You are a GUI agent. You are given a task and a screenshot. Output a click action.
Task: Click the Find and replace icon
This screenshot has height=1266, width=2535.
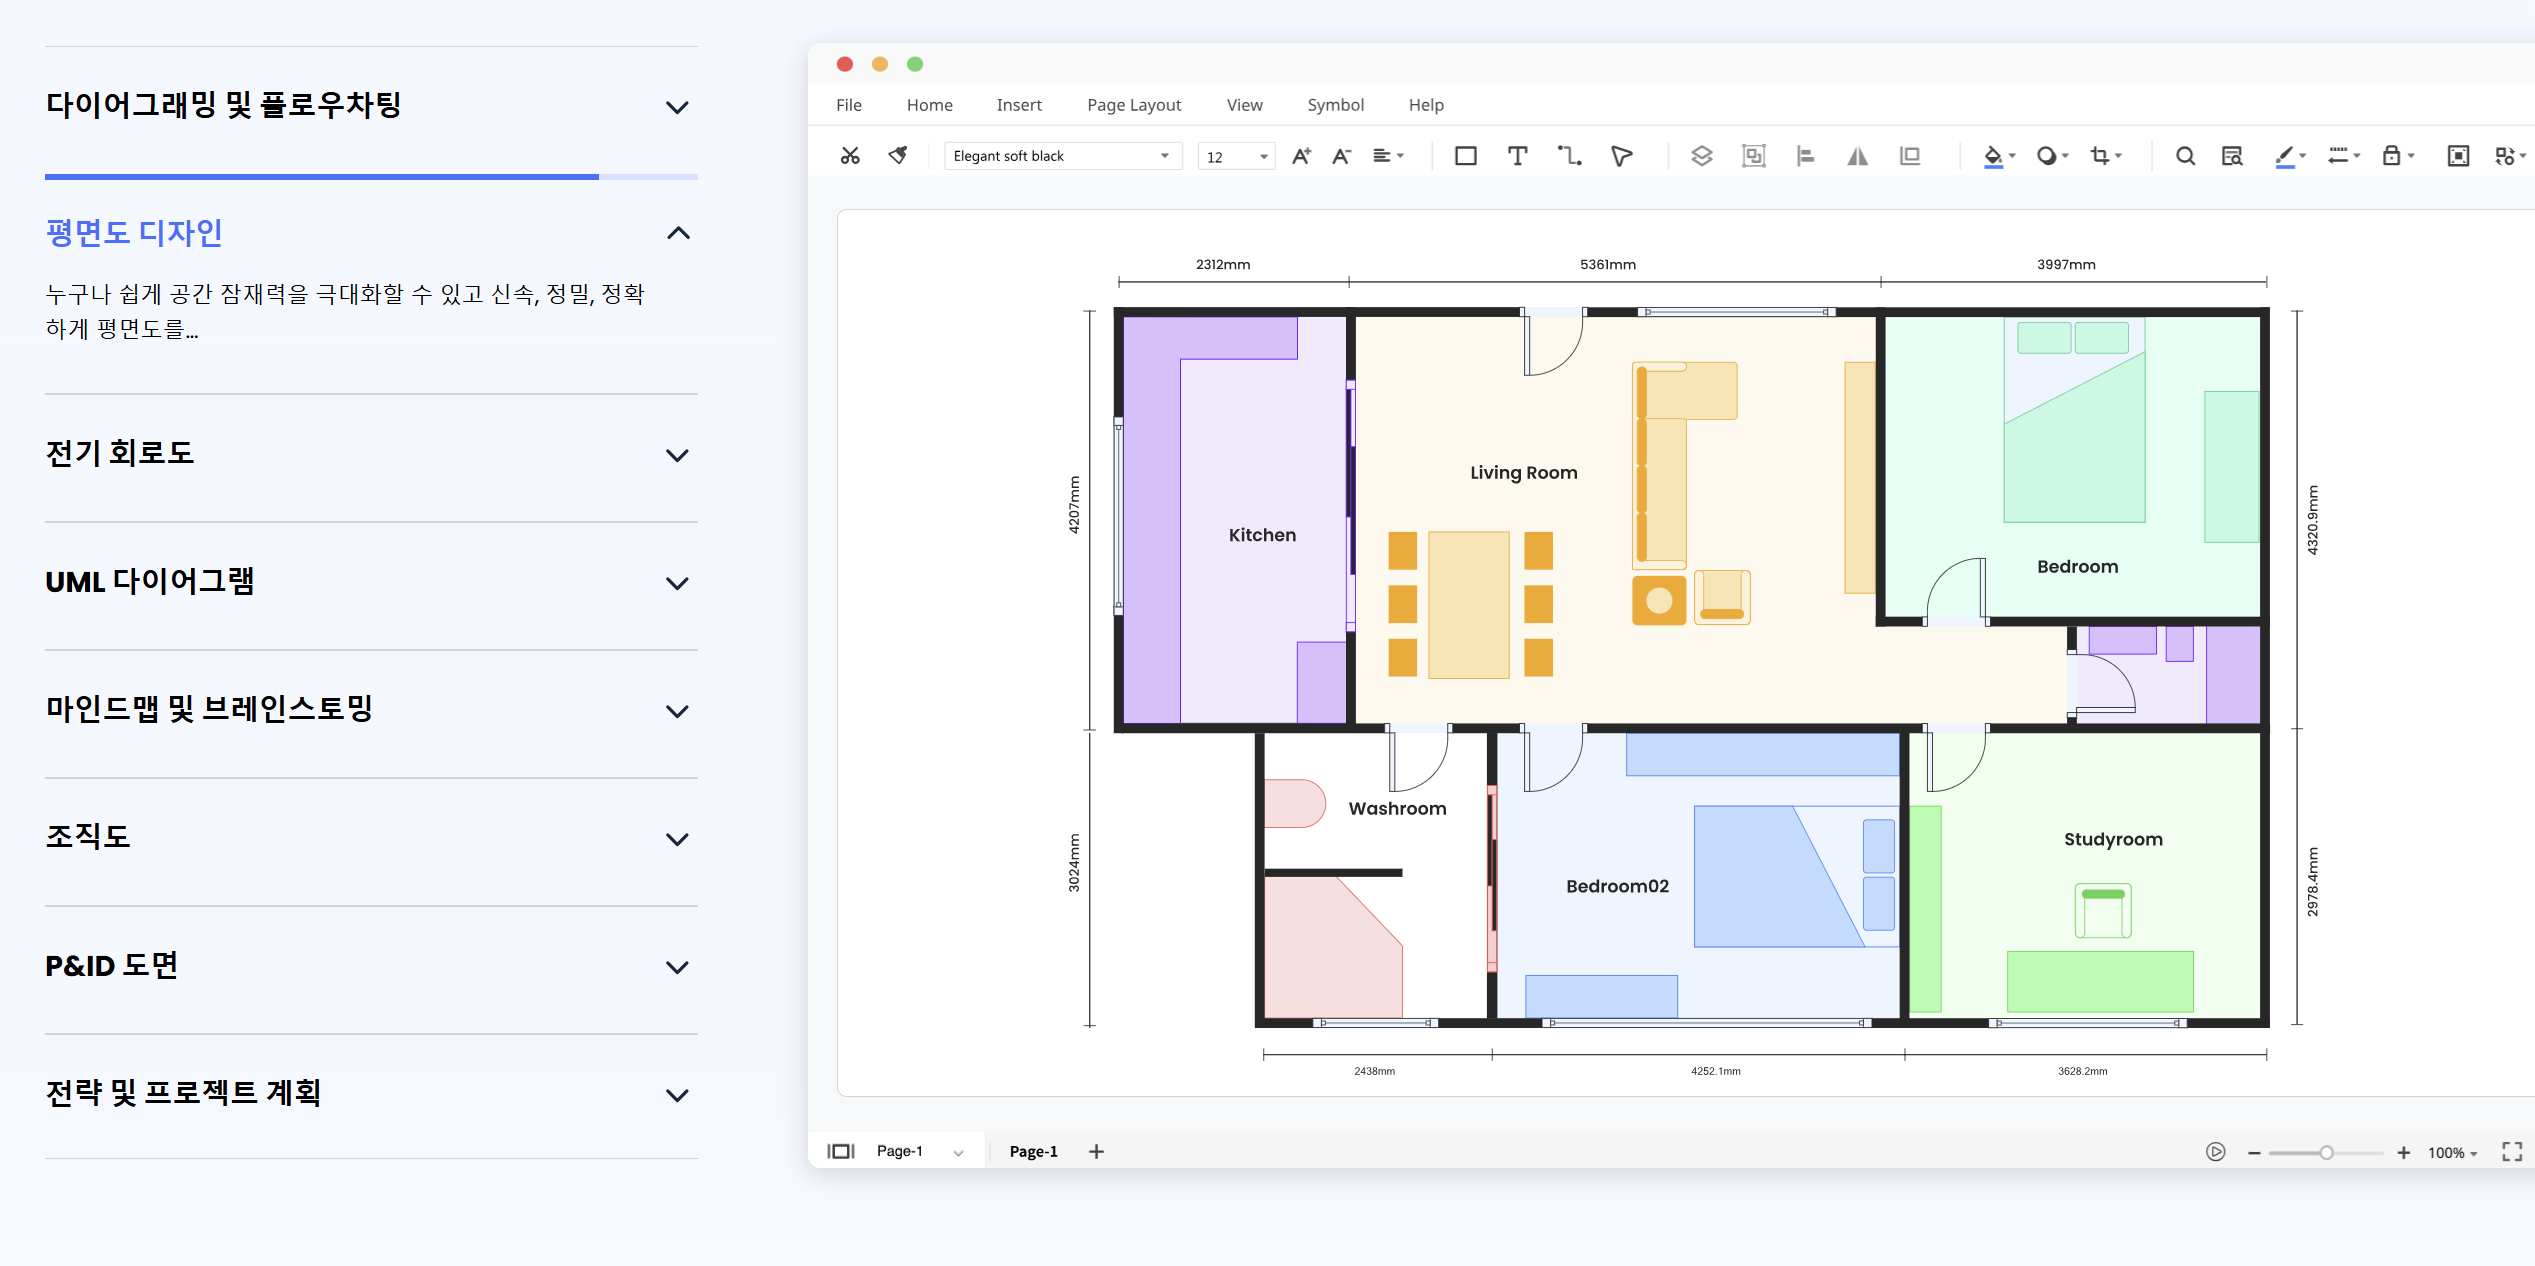pyautogui.click(x=2232, y=156)
